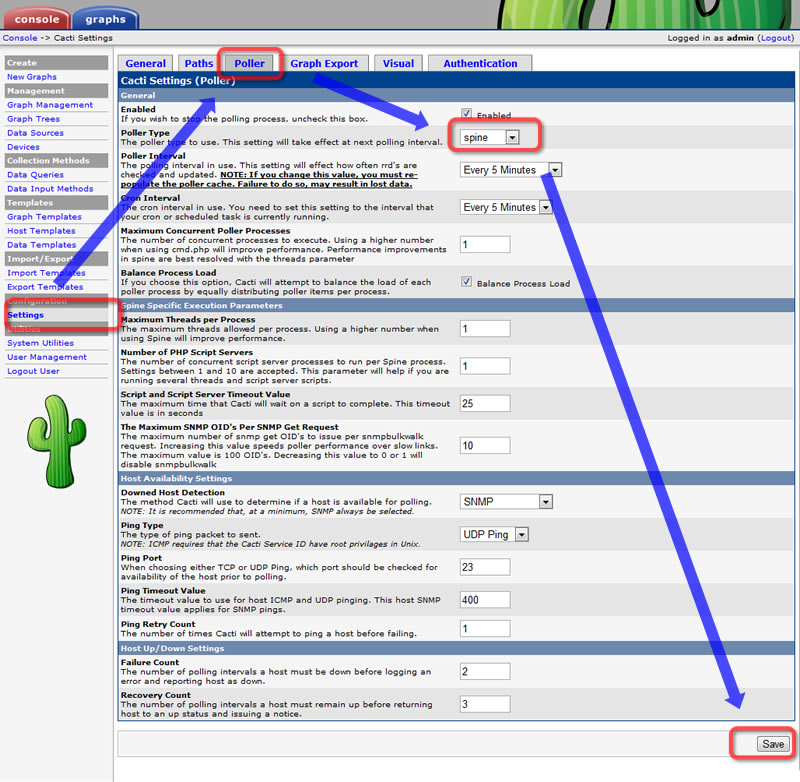Viewport: 800px width, 782px height.
Task: Switch to the Paths settings tab
Action: click(x=198, y=63)
